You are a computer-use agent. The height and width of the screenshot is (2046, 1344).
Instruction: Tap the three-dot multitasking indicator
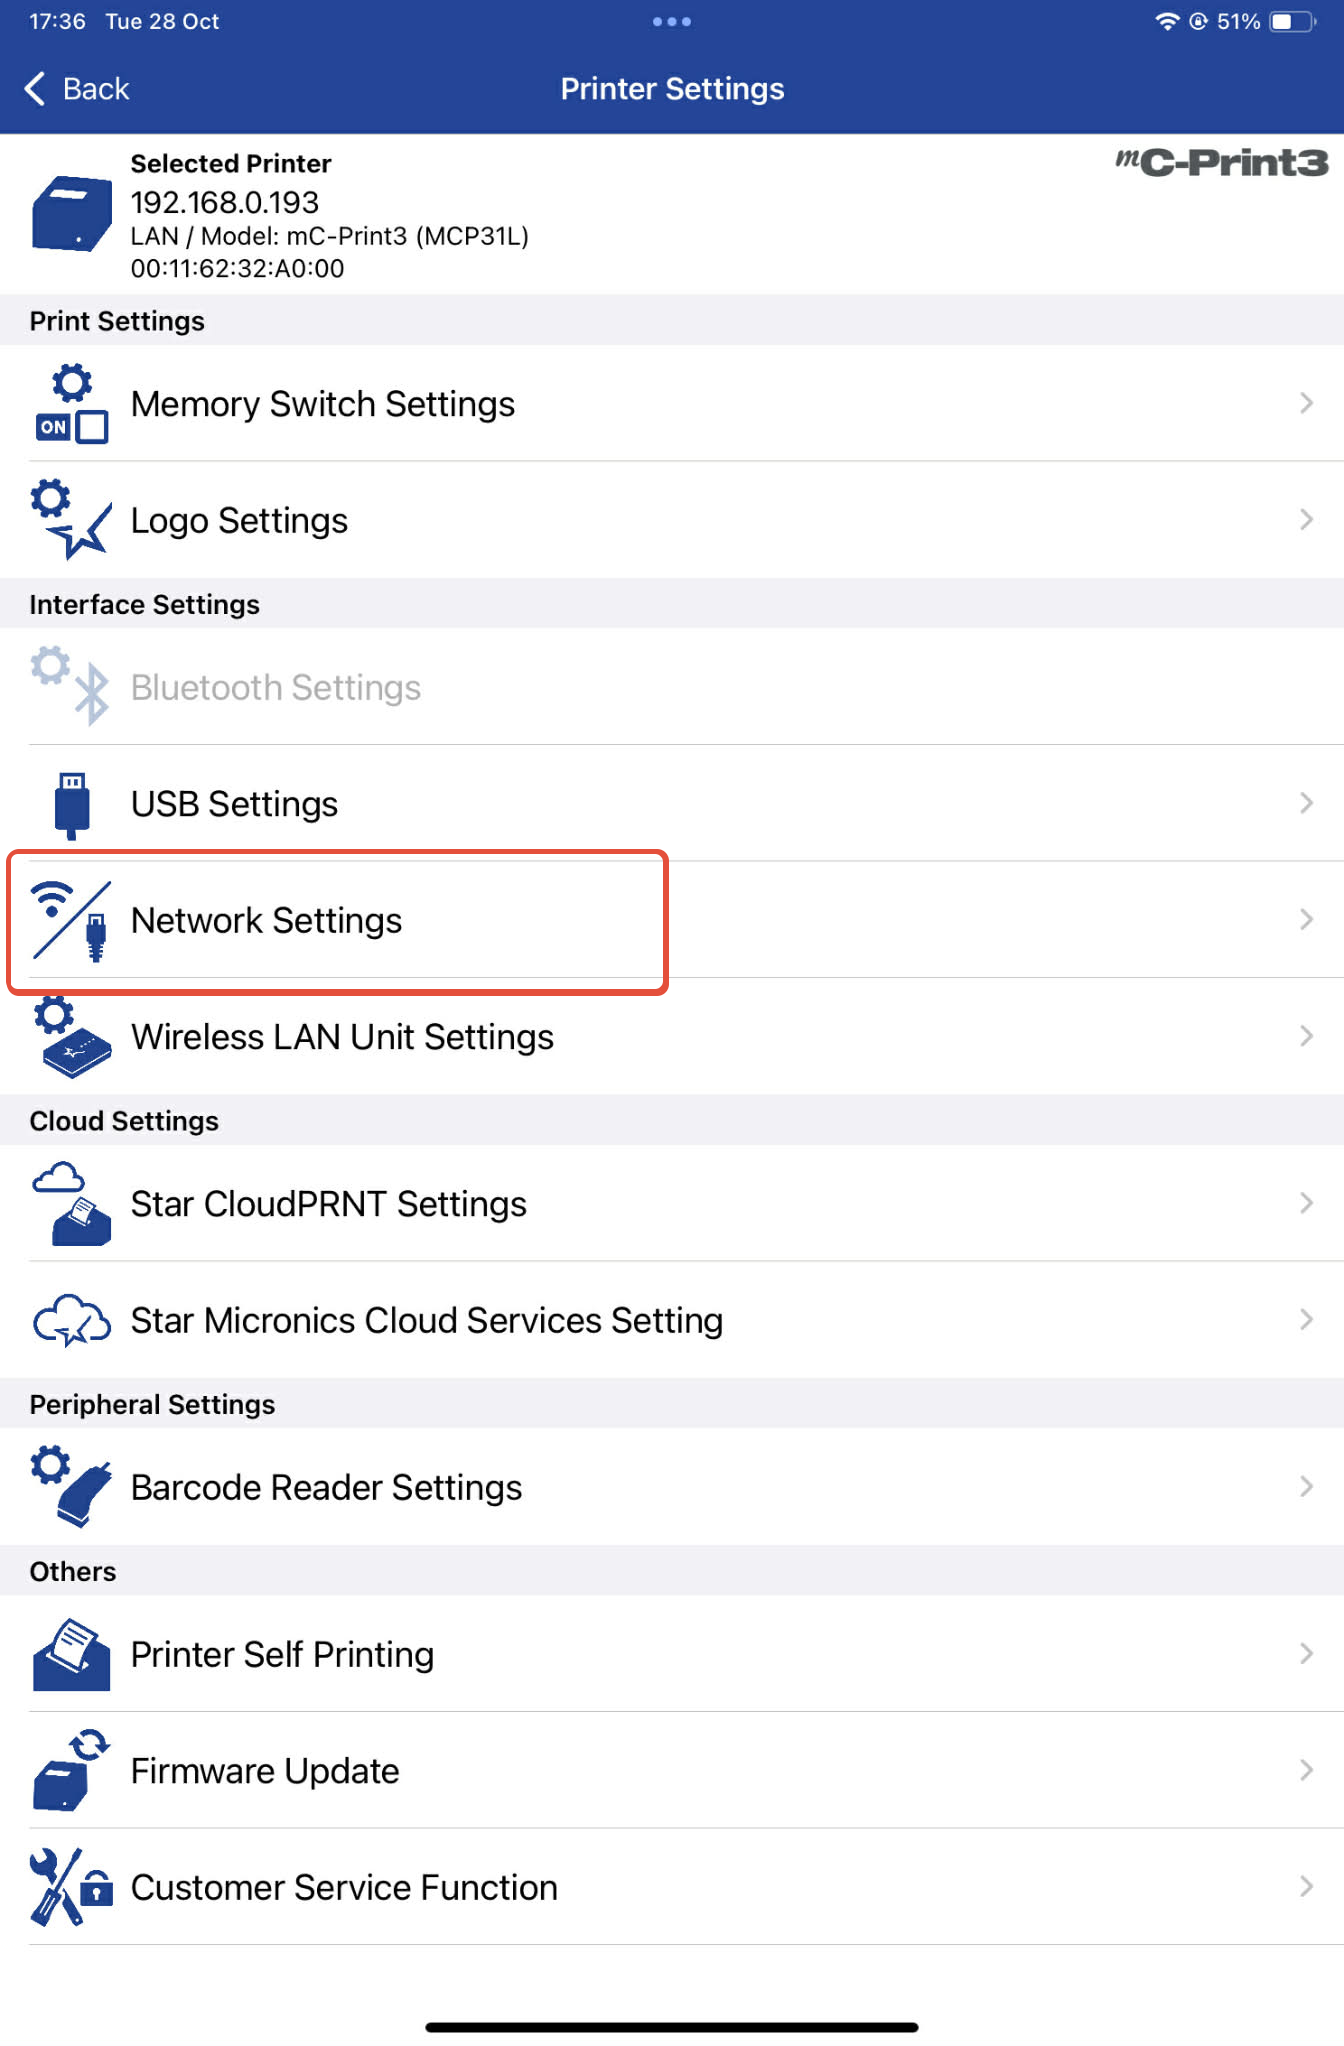point(672,21)
